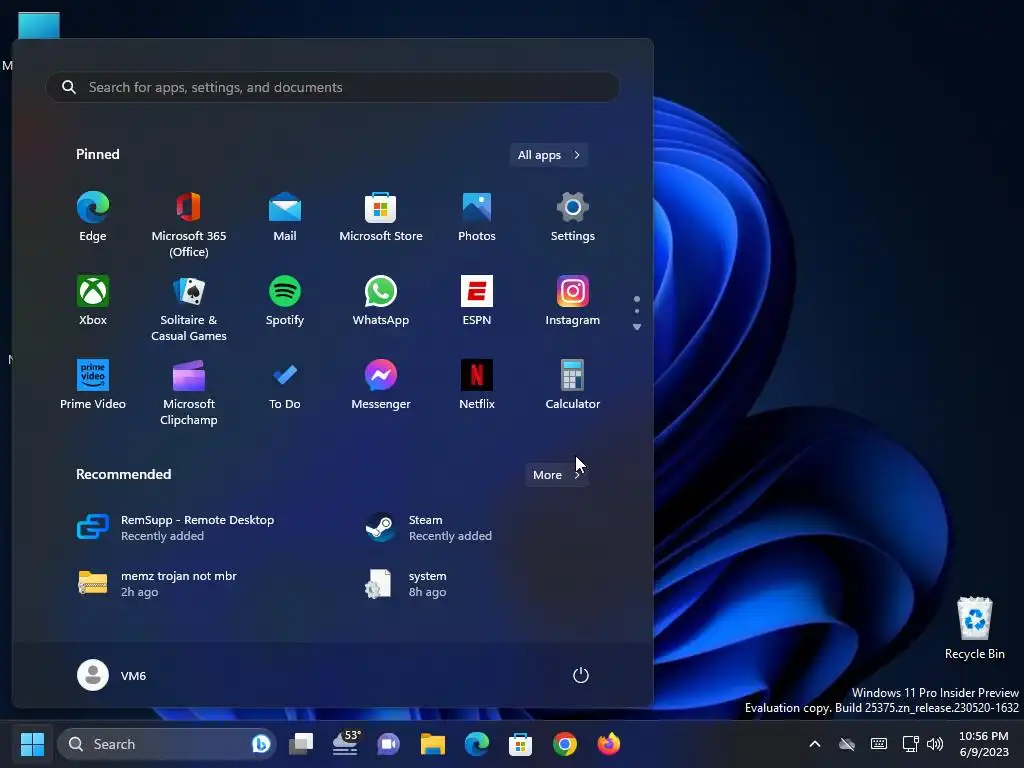Open the system file recommendation
The width and height of the screenshot is (1024, 768).
(406, 584)
